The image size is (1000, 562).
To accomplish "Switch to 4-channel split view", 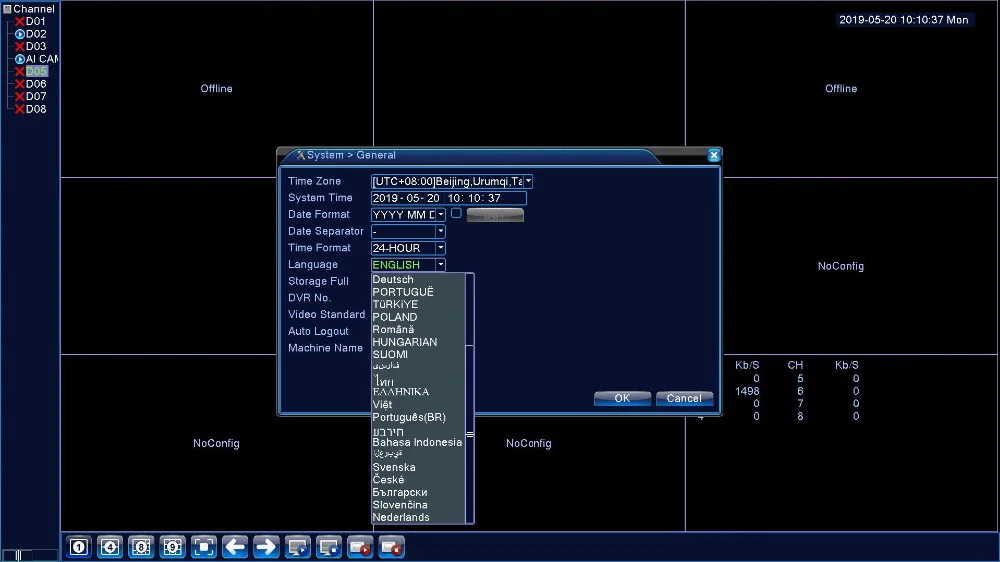I will click(x=110, y=547).
